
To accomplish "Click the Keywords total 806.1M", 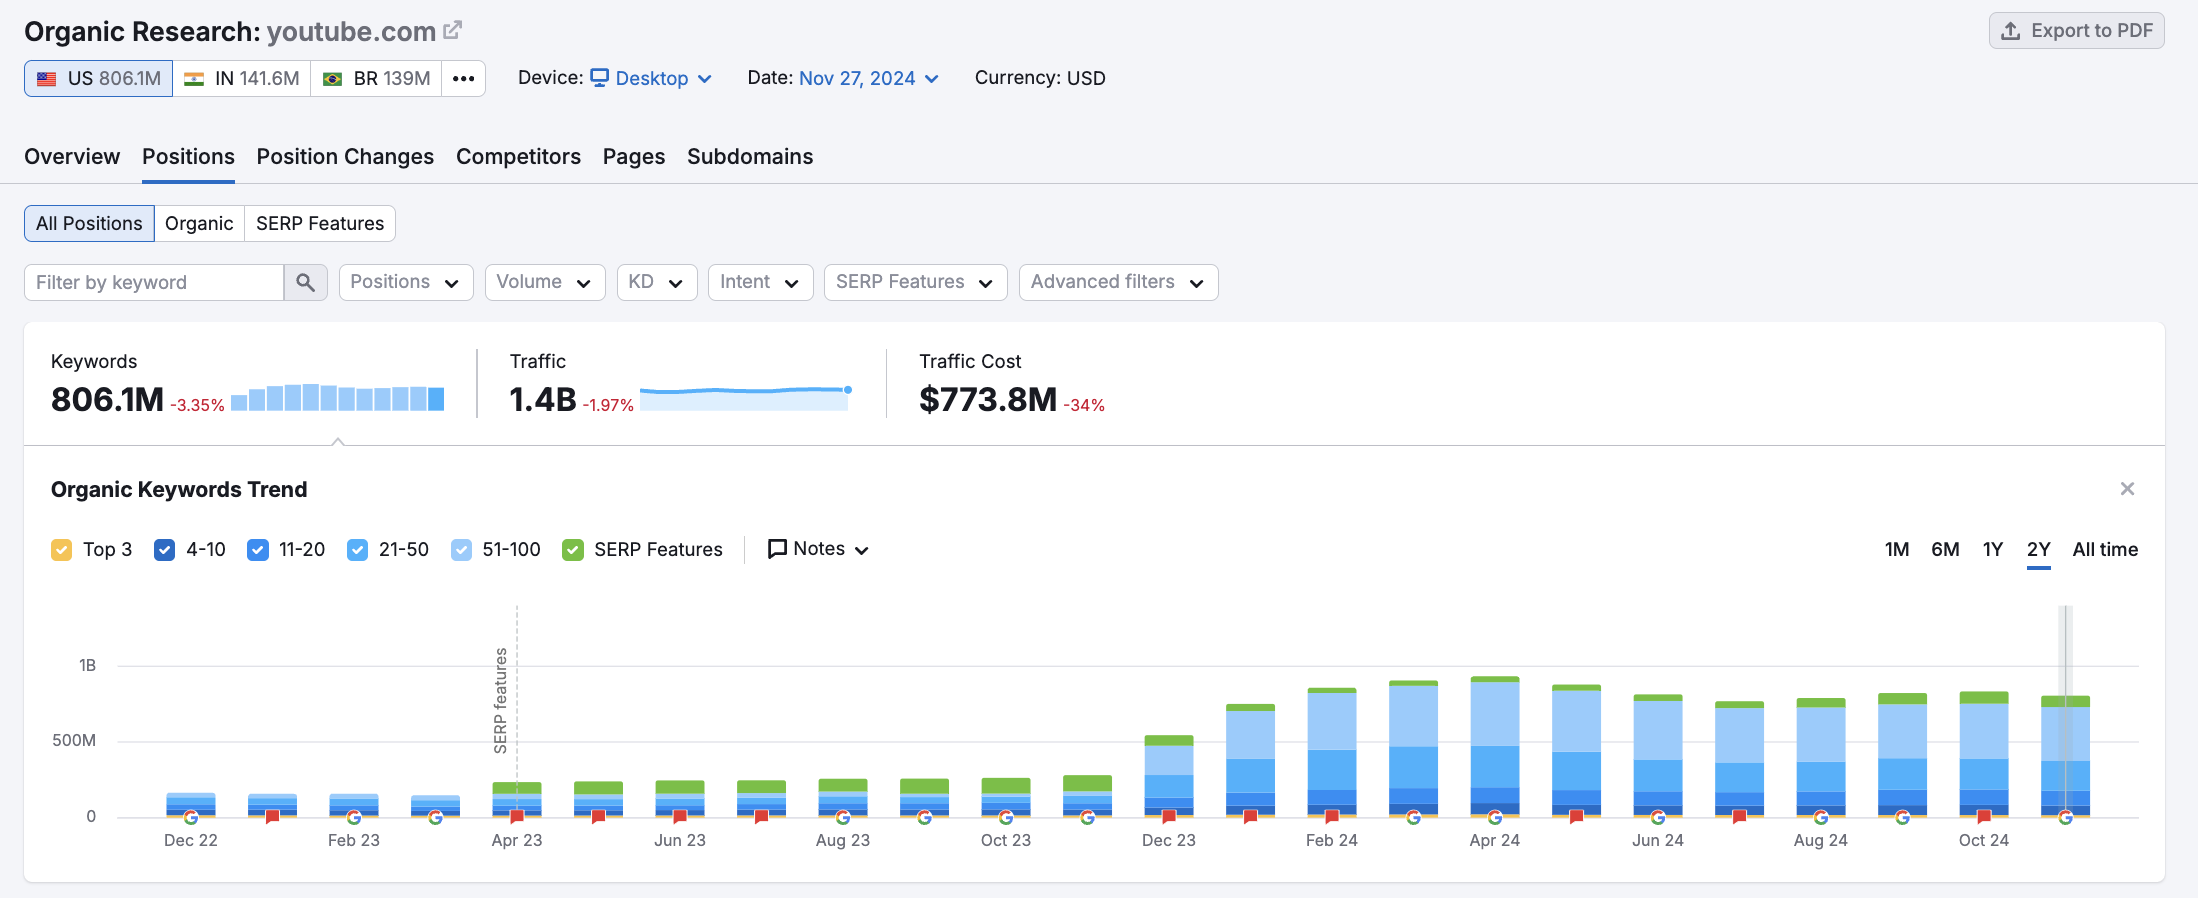I will (x=107, y=400).
